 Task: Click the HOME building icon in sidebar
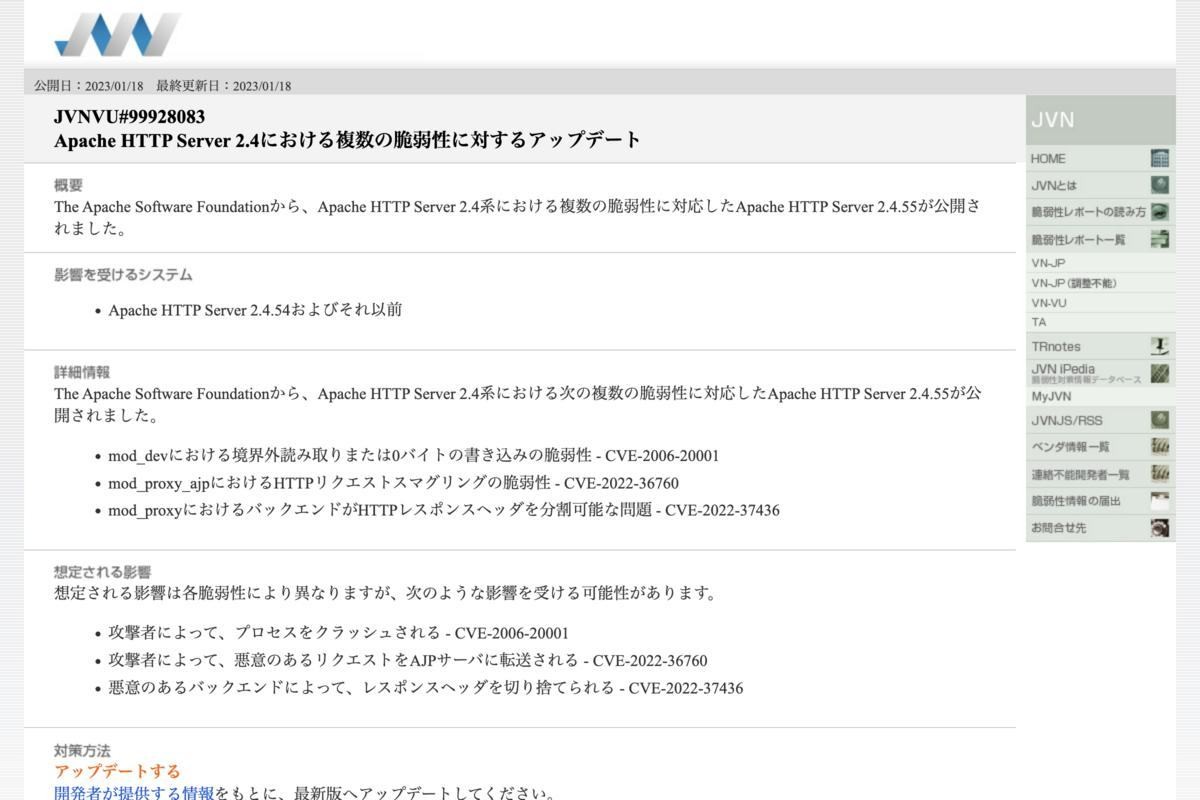pos(1159,158)
